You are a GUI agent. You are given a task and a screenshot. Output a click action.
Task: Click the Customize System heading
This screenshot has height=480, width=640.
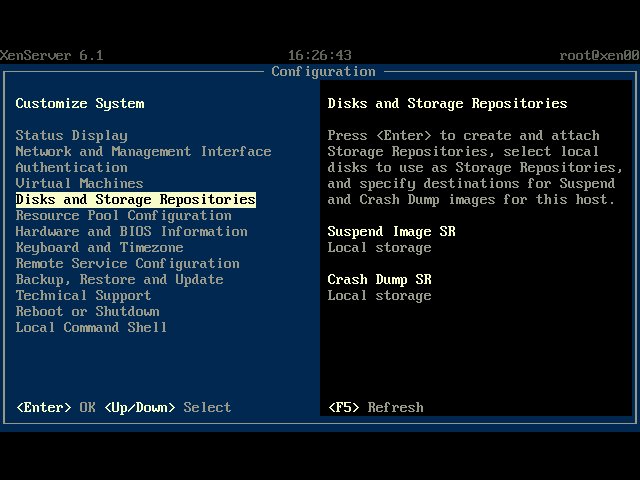80,103
